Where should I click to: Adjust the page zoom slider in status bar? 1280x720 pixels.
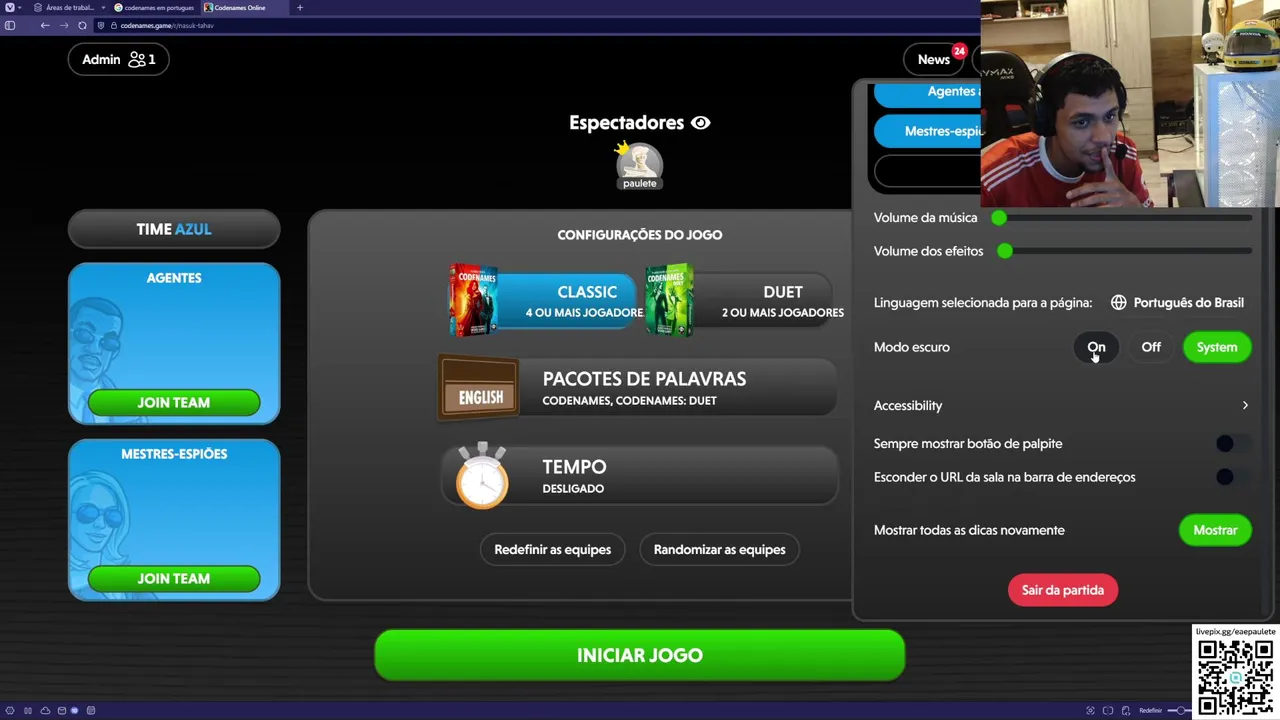pos(1181,710)
